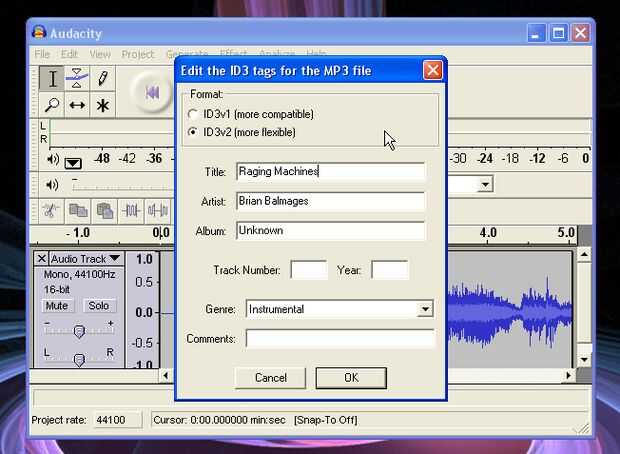620x454 pixels.
Task: Click the Project rate 44100 field
Action: coord(117,420)
